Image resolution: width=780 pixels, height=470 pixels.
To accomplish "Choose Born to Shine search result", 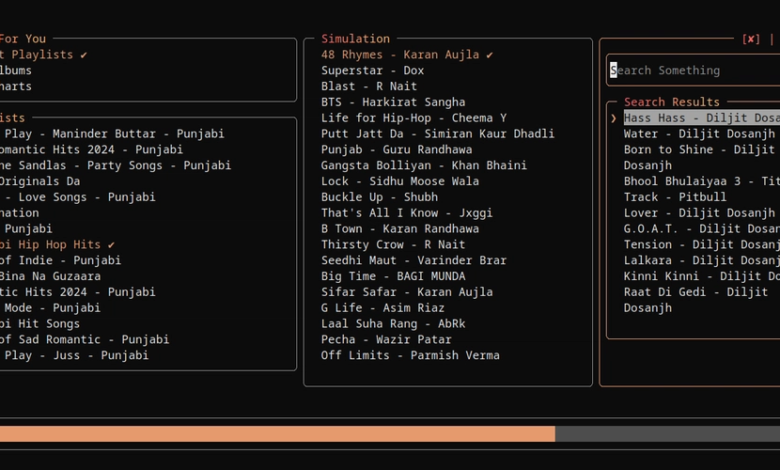I will pyautogui.click(x=699, y=158).
